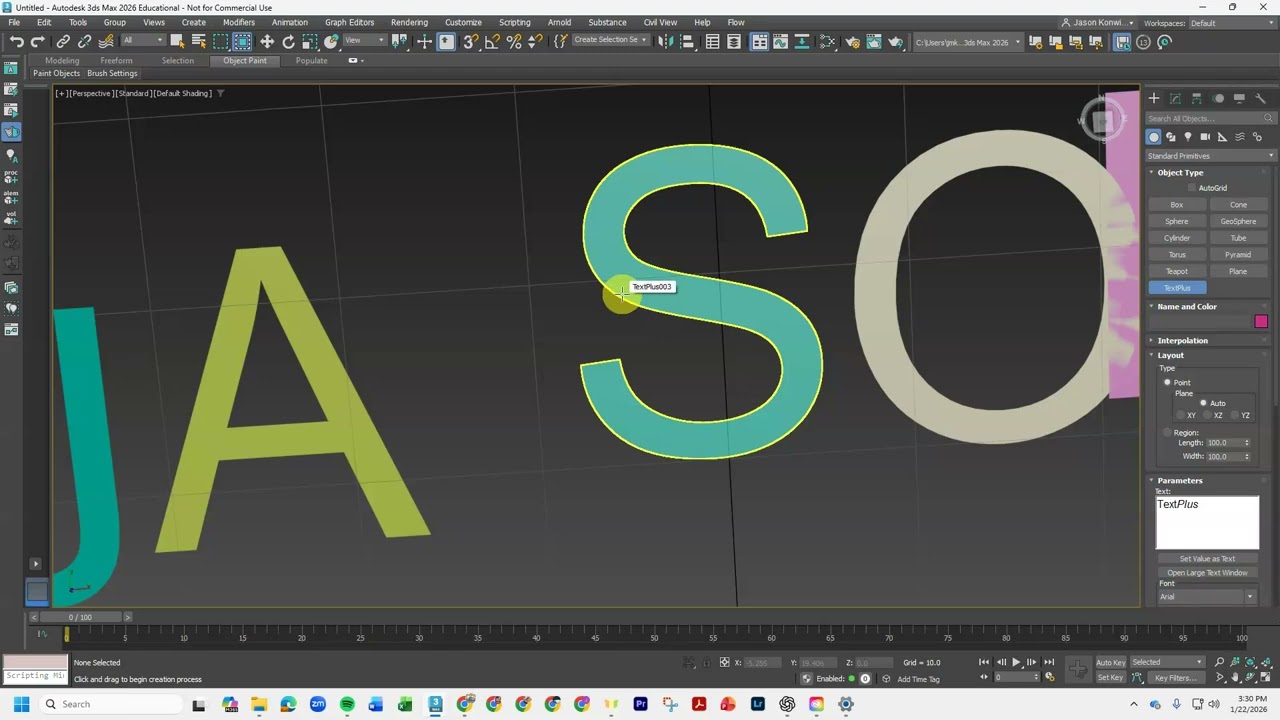Viewport: 1280px width, 720px height.
Task: Click the Text input box containing TextPlus
Action: 1207,522
